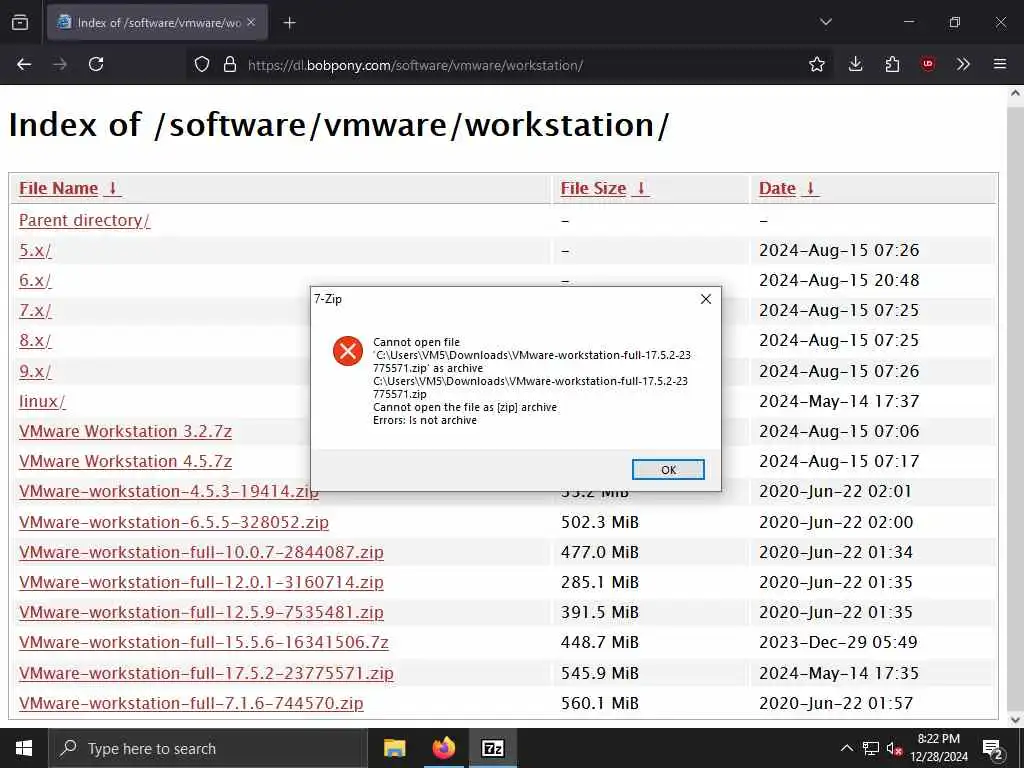Viewport: 1024px width, 768px height.
Task: Download VMware-workstation-6.5.5-328052.zip
Action: [x=174, y=522]
